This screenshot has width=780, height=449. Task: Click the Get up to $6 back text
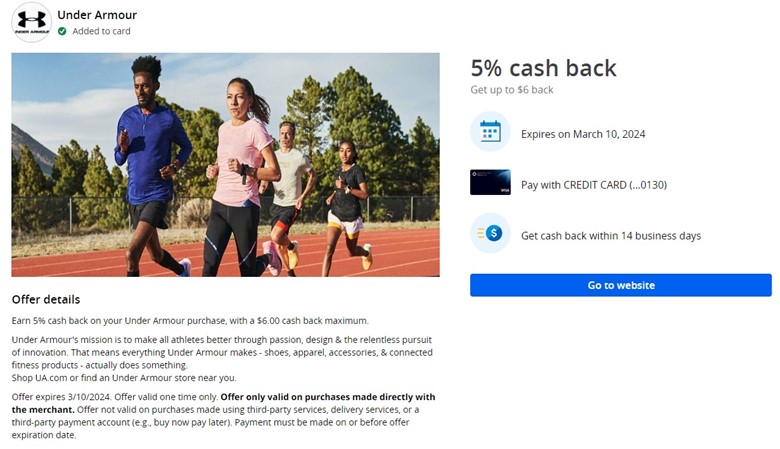[512, 90]
